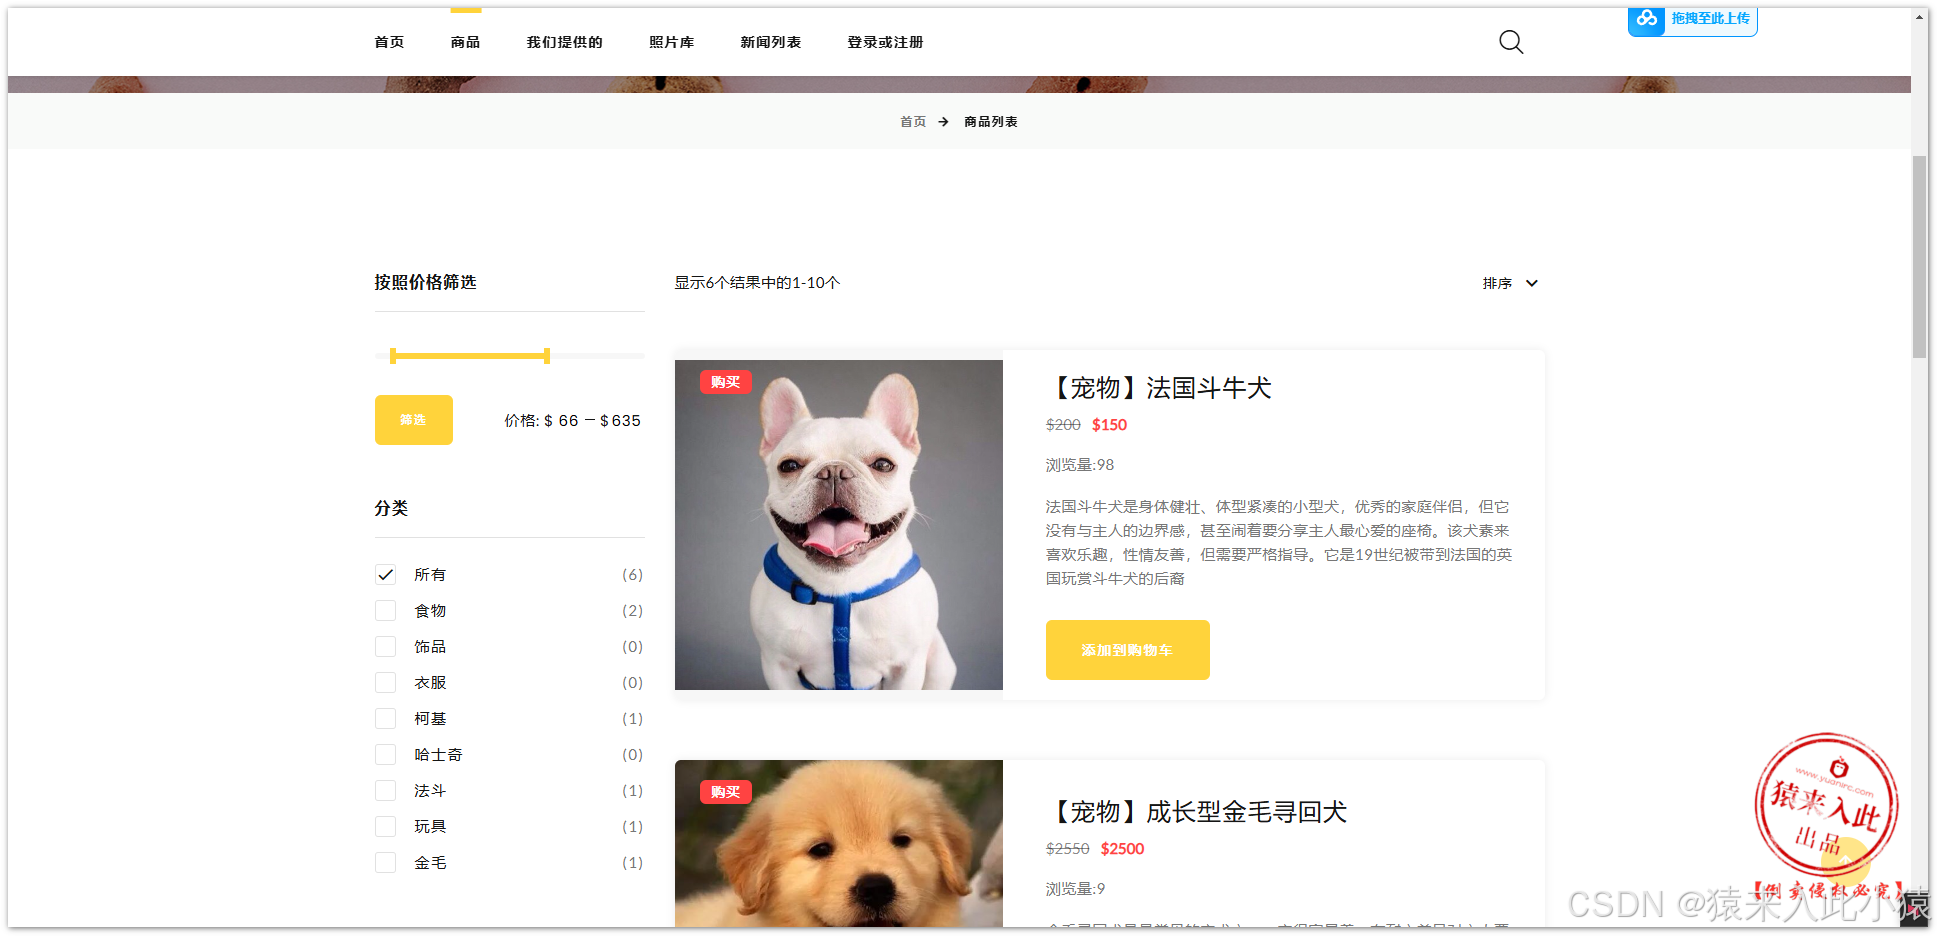The height and width of the screenshot is (936, 1937).
Task: Check the 食物 category checkbox
Action: pyautogui.click(x=385, y=610)
